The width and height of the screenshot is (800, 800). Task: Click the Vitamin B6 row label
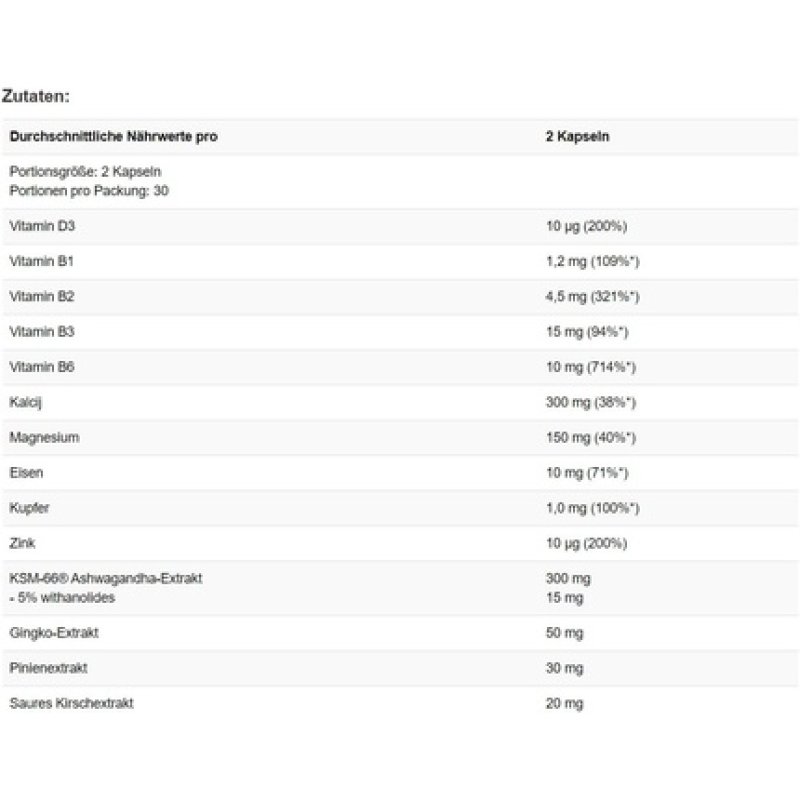(41, 367)
